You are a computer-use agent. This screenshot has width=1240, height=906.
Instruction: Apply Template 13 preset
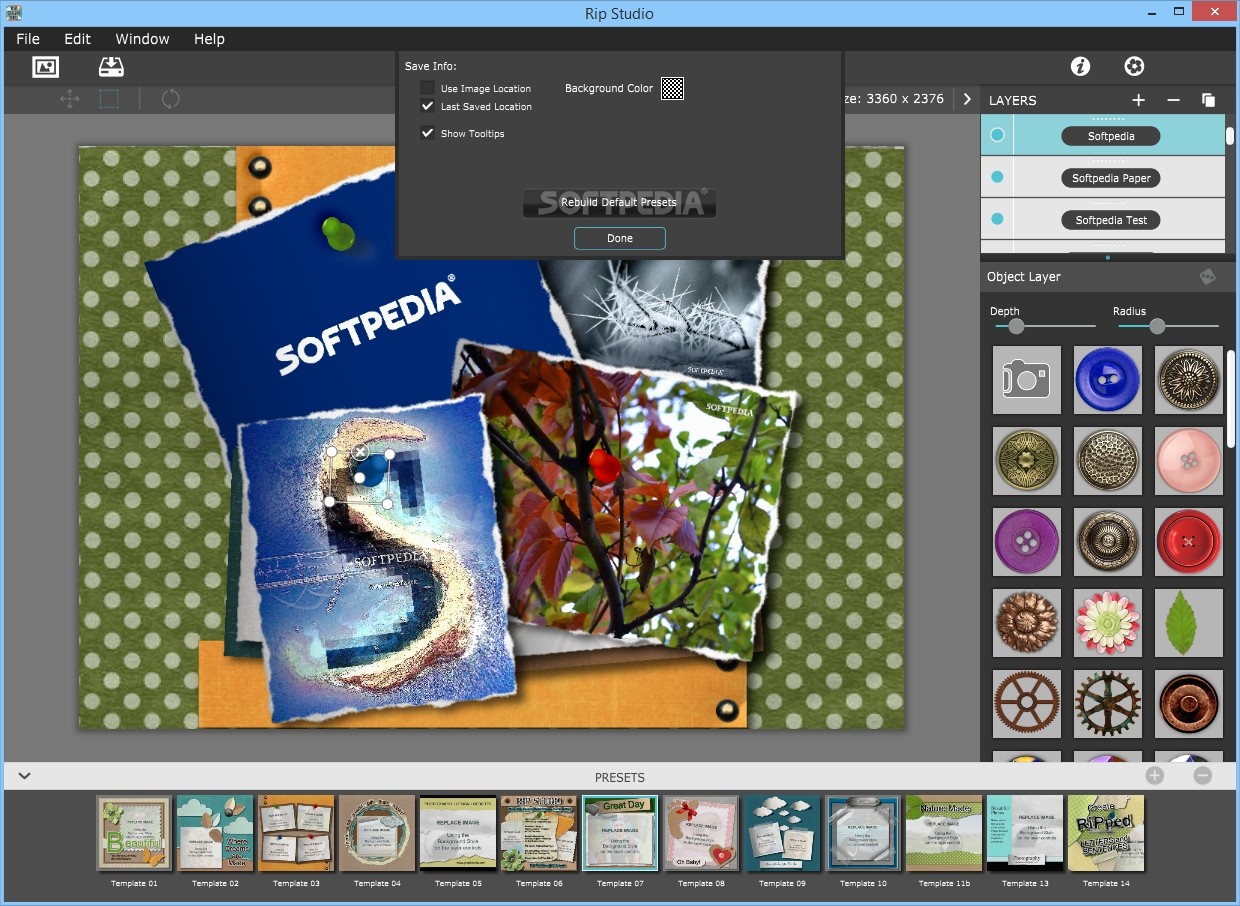1025,834
